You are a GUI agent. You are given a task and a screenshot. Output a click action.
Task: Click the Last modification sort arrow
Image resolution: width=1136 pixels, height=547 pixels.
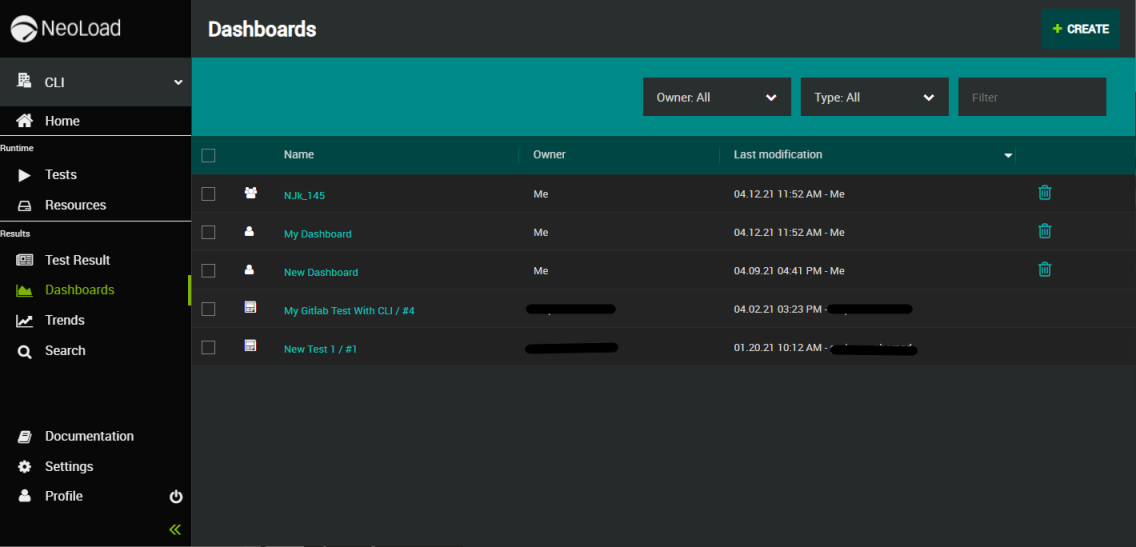pos(1008,156)
